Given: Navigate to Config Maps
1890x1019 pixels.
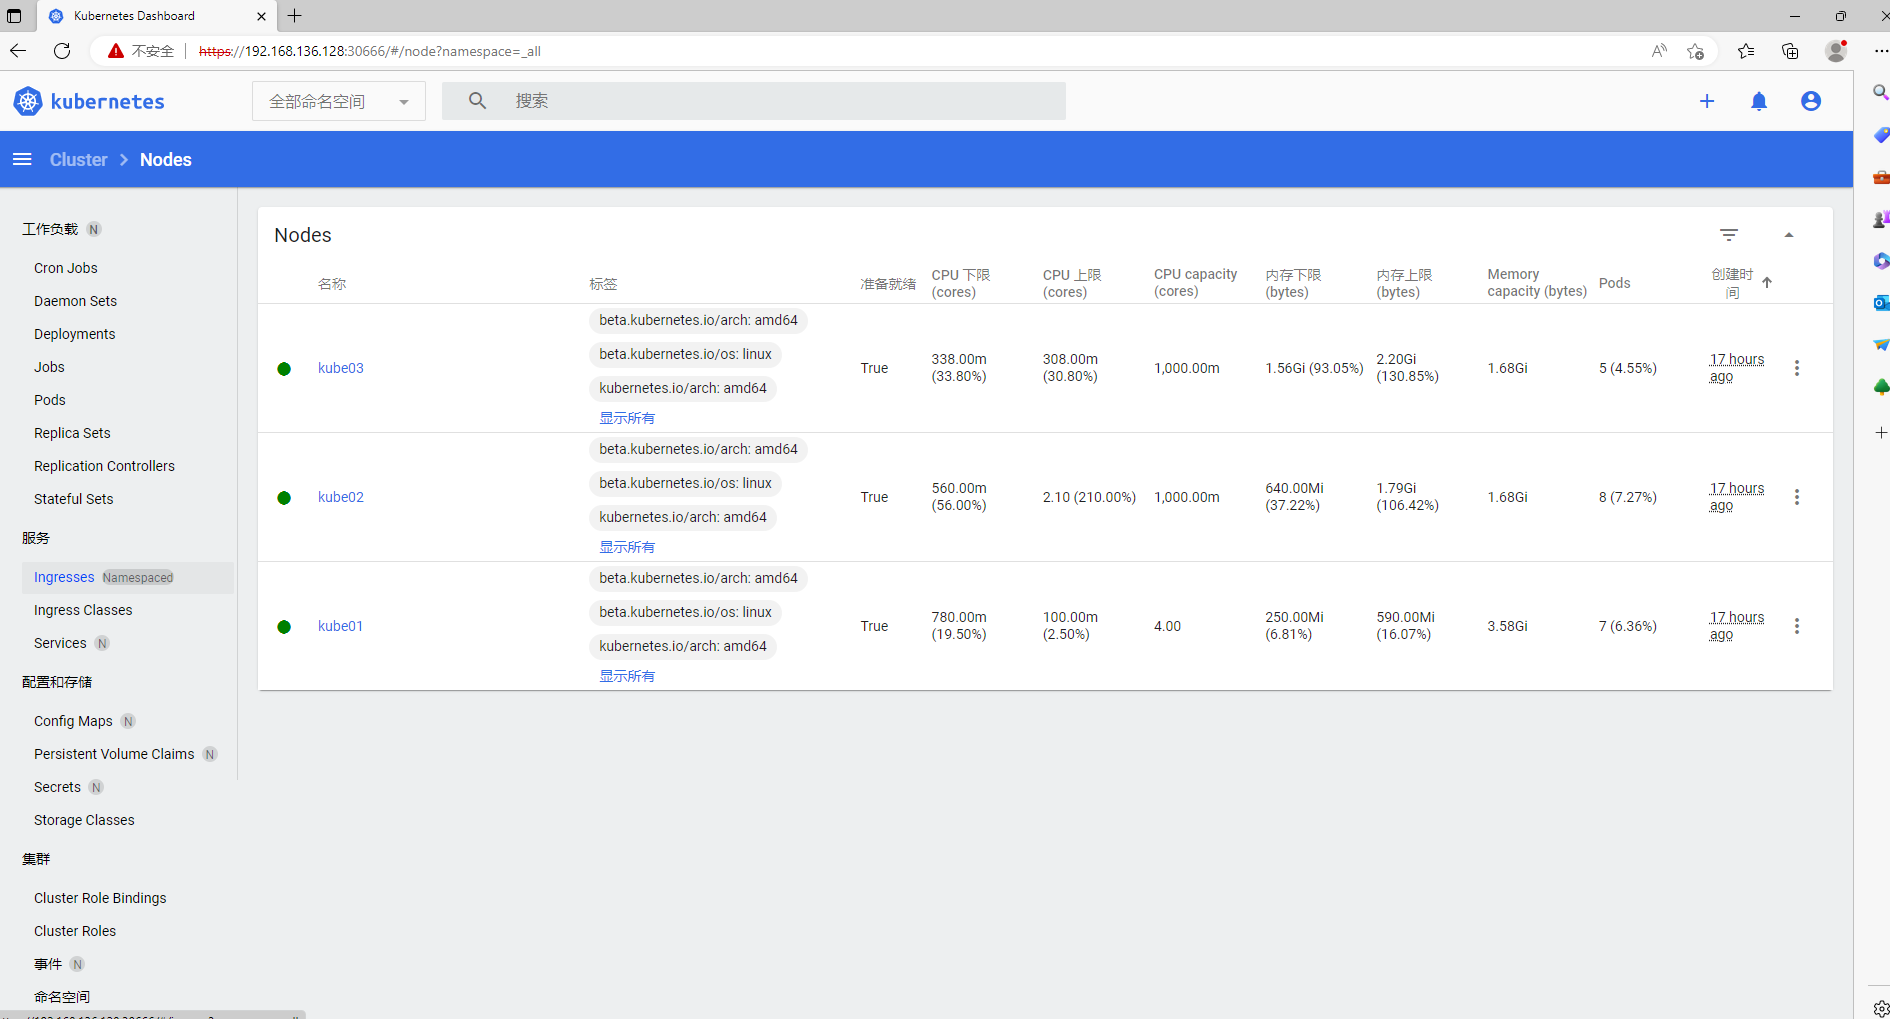Looking at the screenshot, I should click(x=73, y=721).
